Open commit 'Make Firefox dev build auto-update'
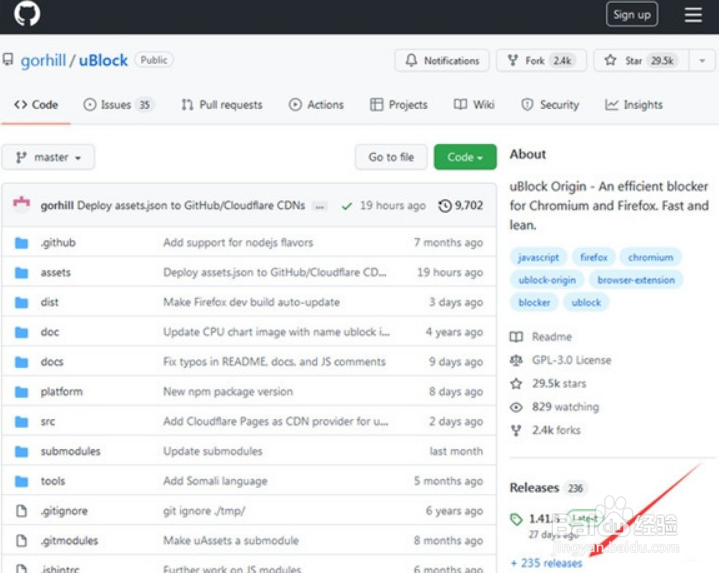Viewport: 719px width, 573px height. 251,302
